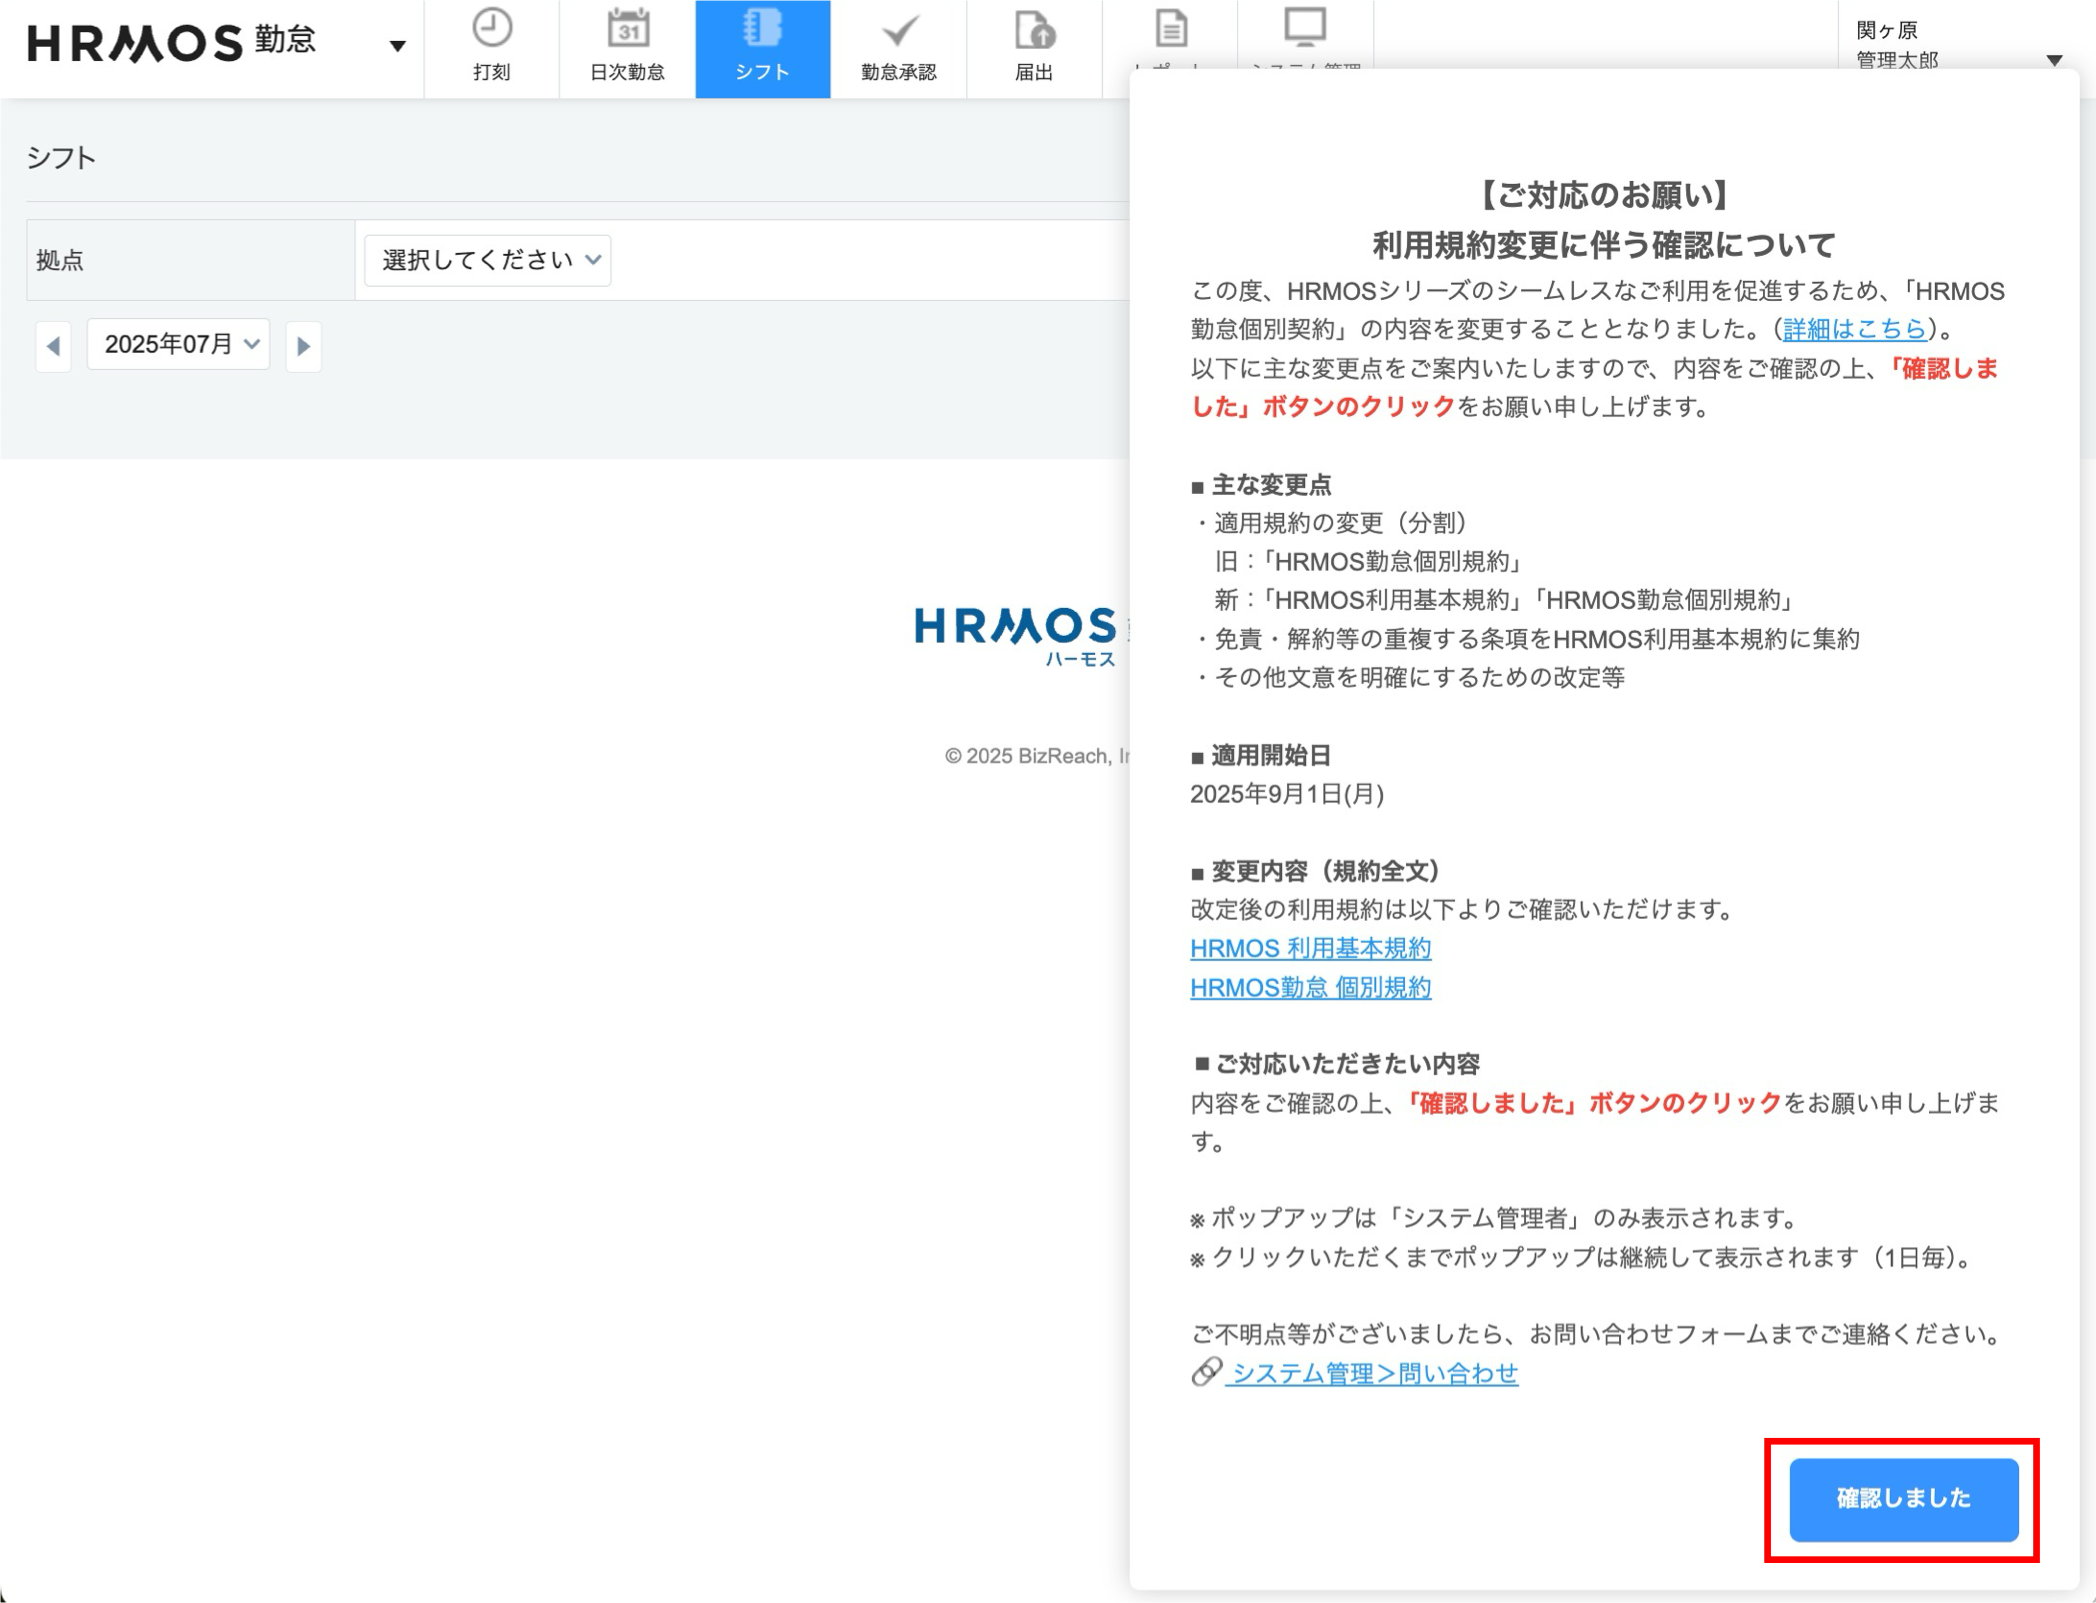Open the 詳細はこちら link
This screenshot has width=2096, height=1603.
tap(1854, 329)
